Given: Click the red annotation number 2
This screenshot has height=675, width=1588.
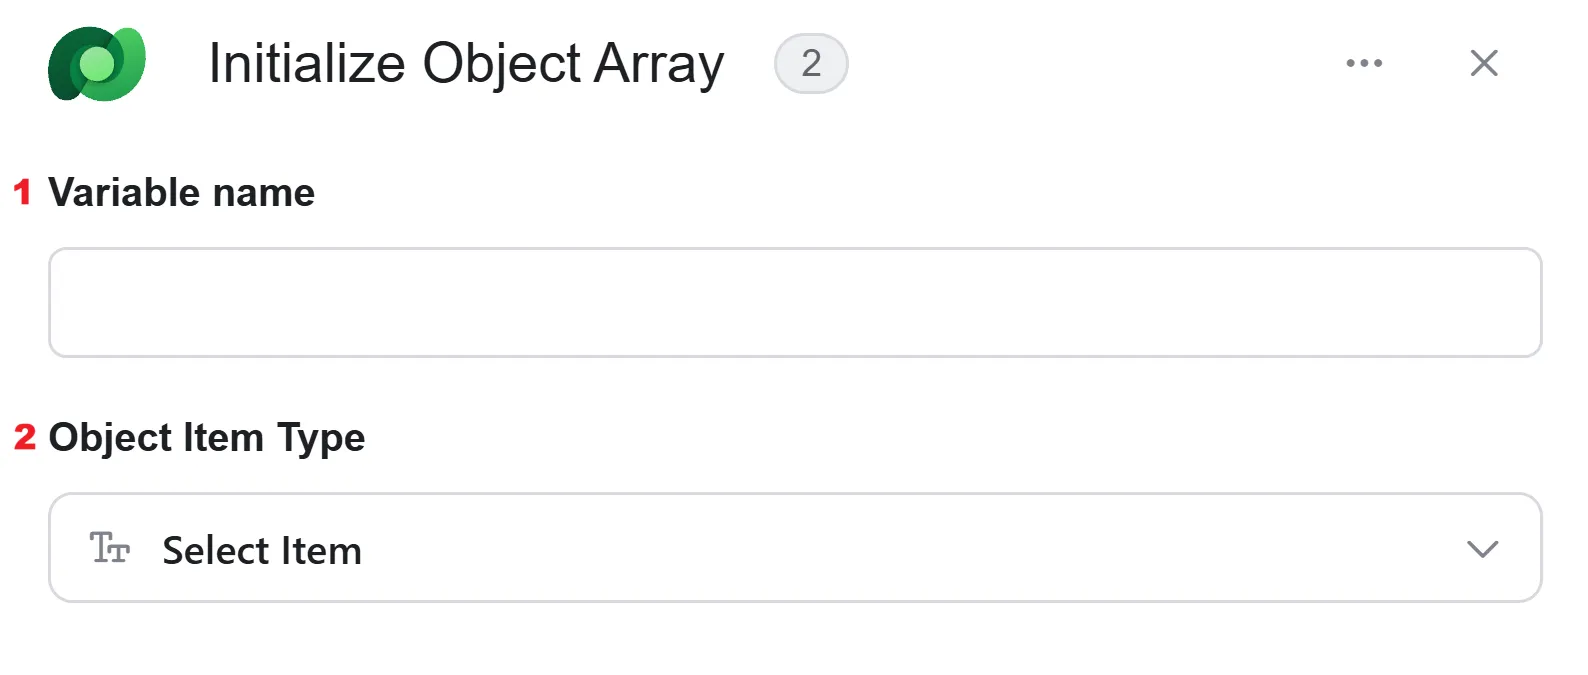Looking at the screenshot, I should [x=24, y=437].
